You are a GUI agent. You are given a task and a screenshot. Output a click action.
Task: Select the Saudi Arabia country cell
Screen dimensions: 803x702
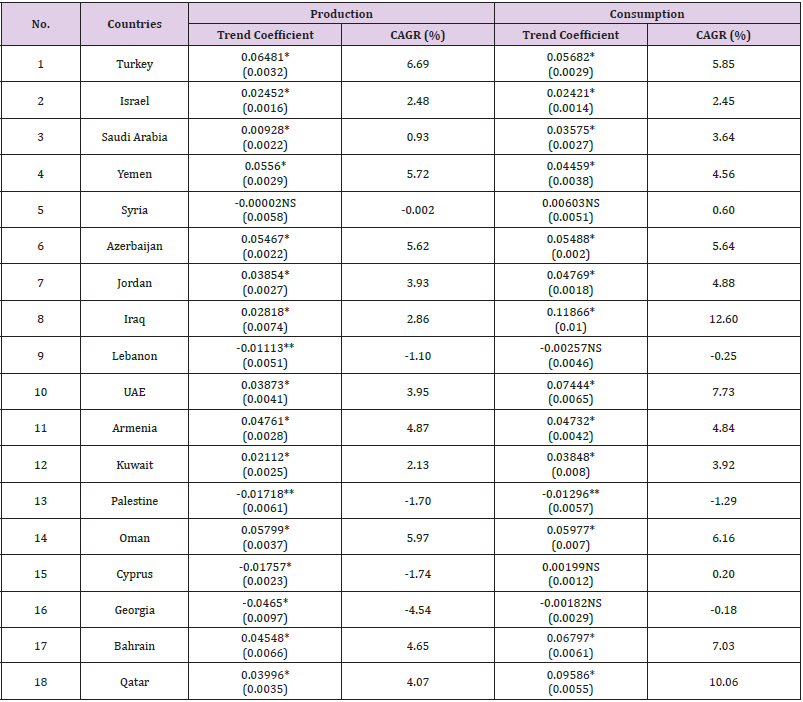point(134,137)
